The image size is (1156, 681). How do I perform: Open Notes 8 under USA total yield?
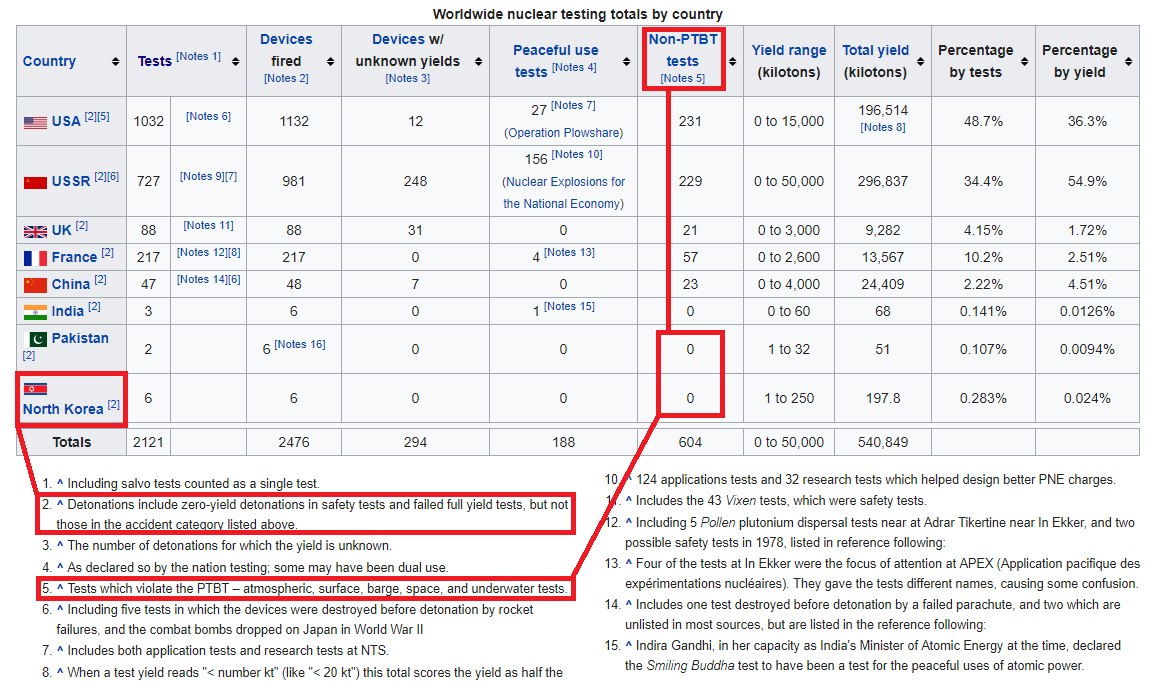pyautogui.click(x=882, y=128)
